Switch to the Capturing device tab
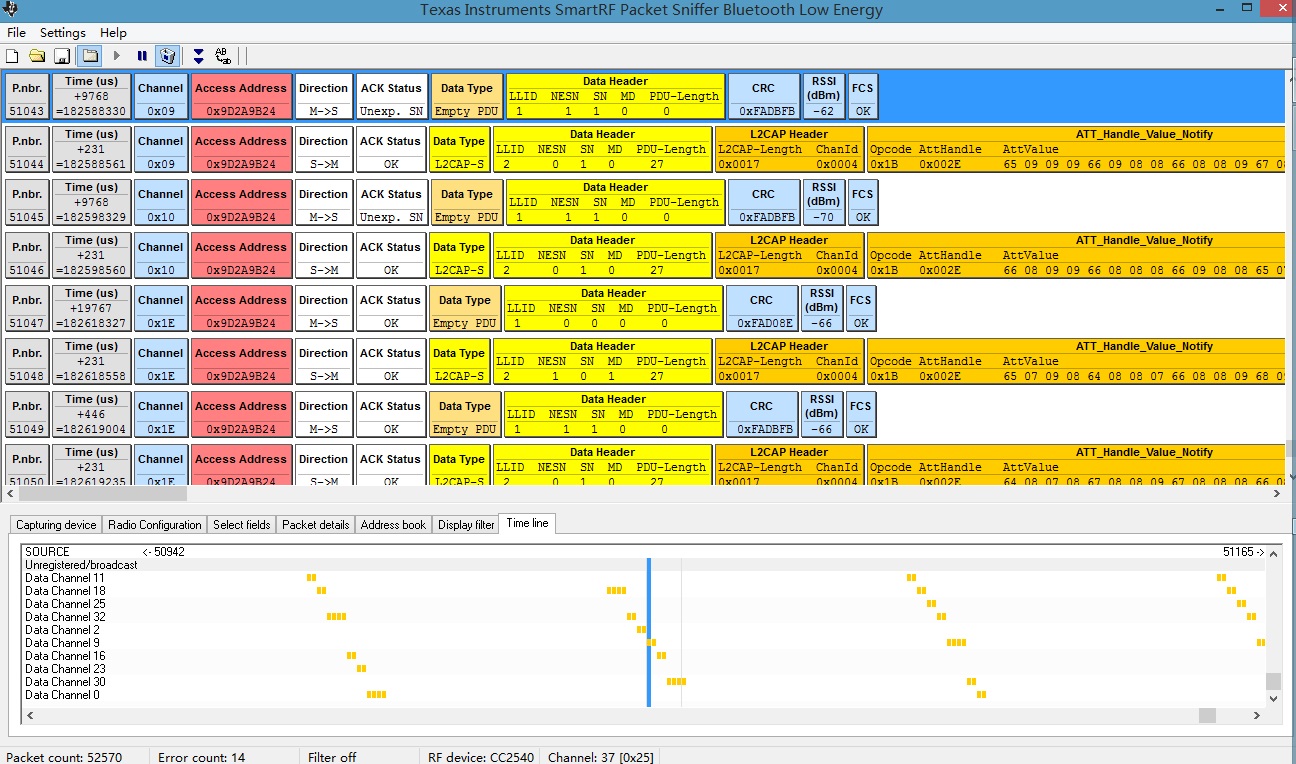Viewport: 1296px width, 764px height. [x=56, y=525]
